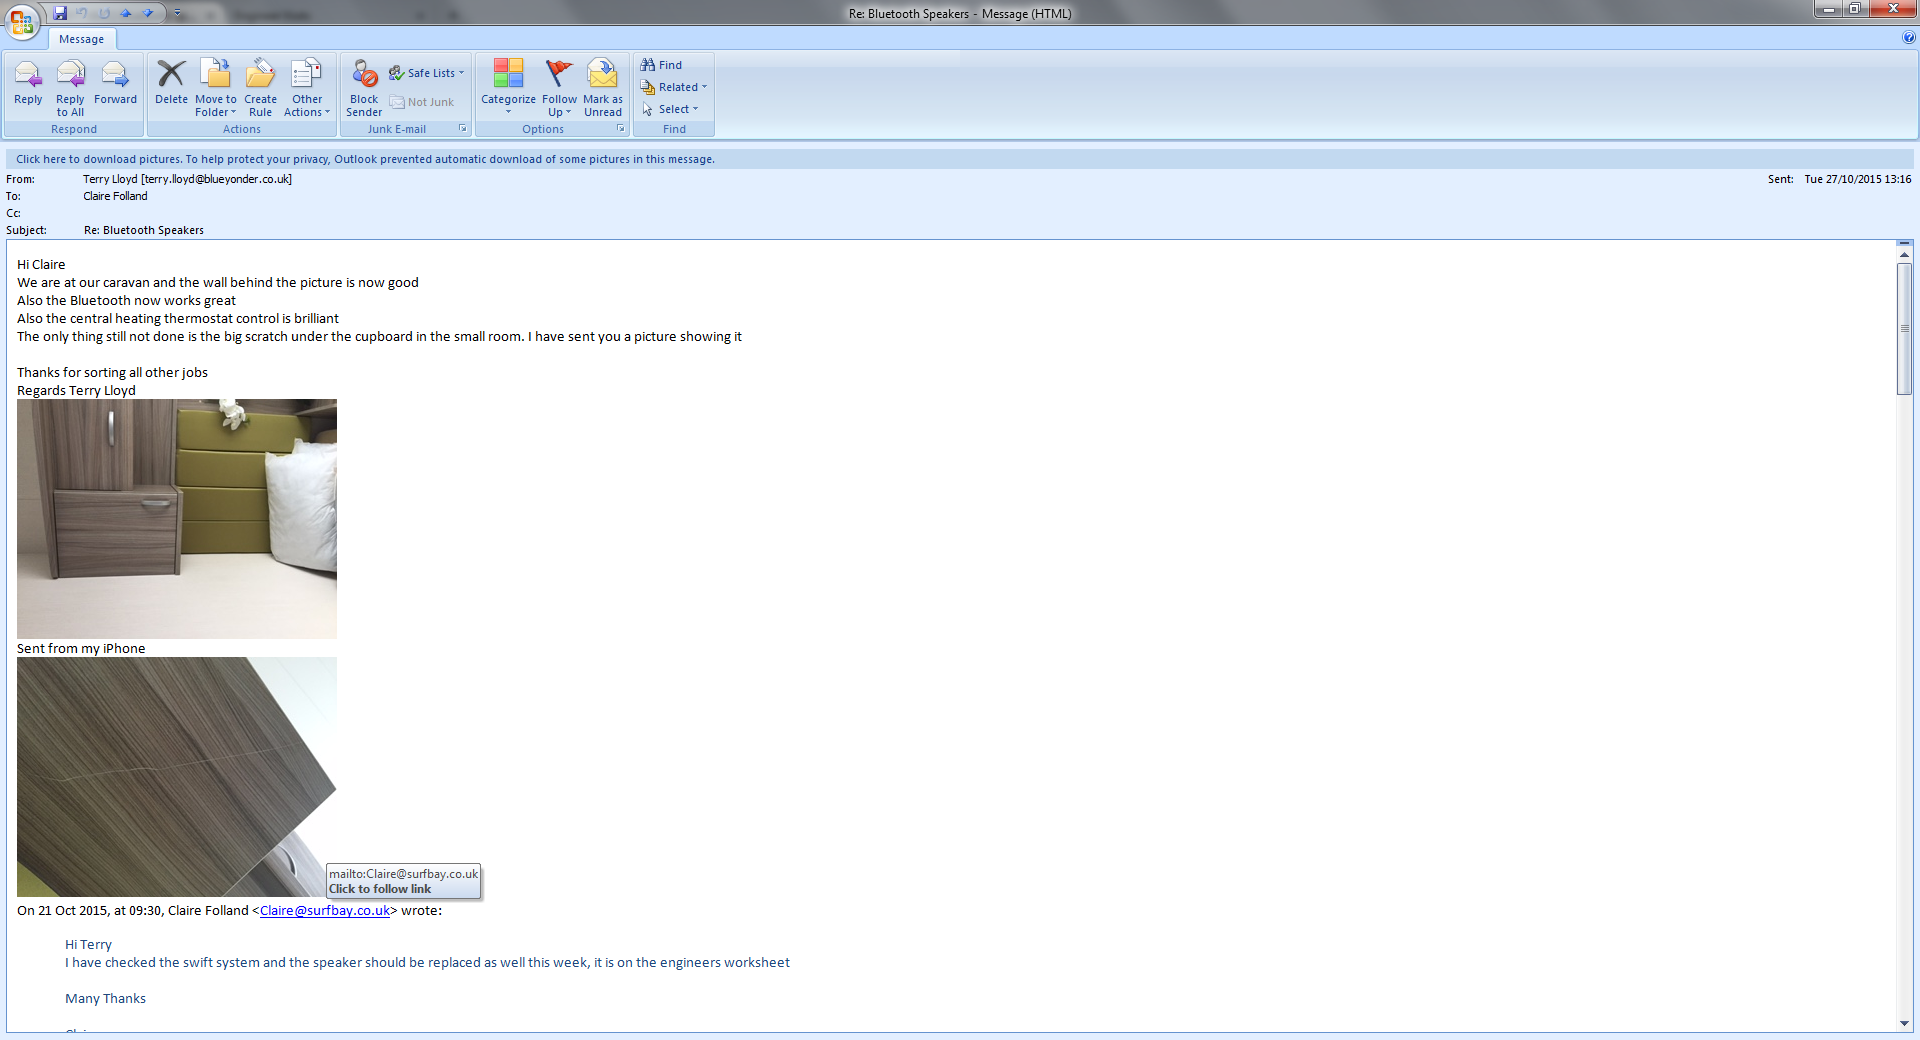Image resolution: width=1920 pixels, height=1040 pixels.
Task: Expand Other Actions menu
Action: (x=307, y=88)
